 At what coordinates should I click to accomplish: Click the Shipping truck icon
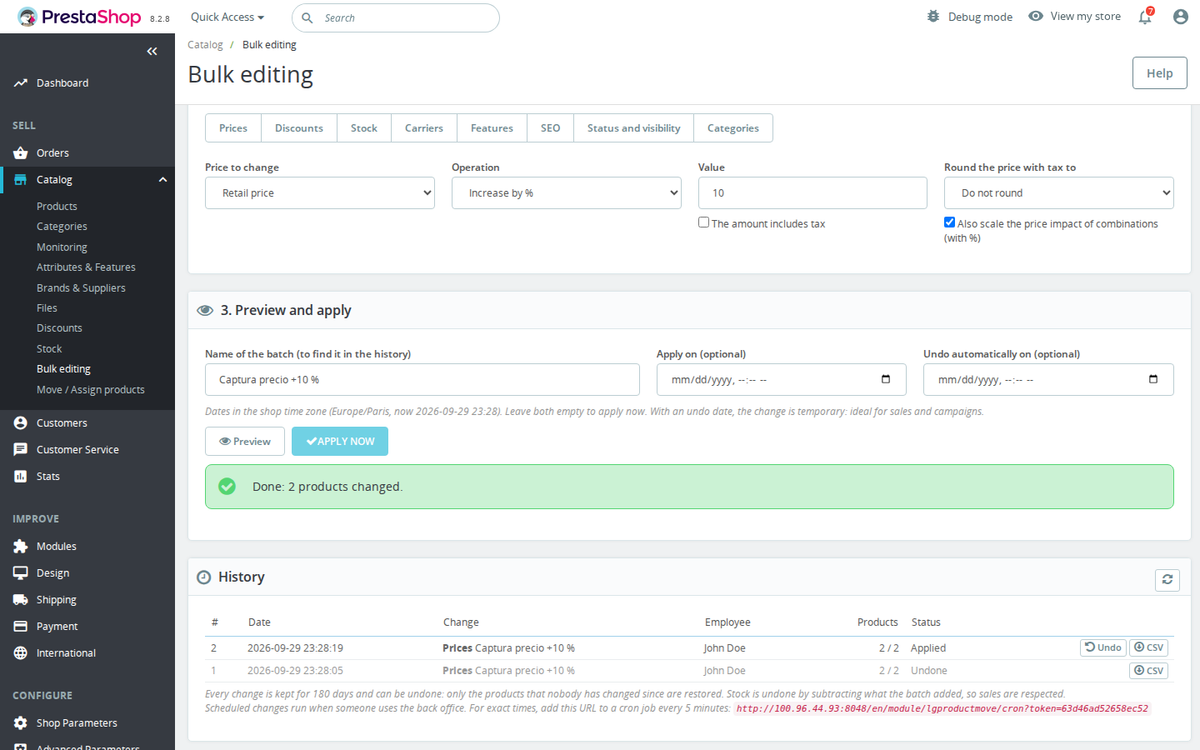pyautogui.click(x=20, y=600)
